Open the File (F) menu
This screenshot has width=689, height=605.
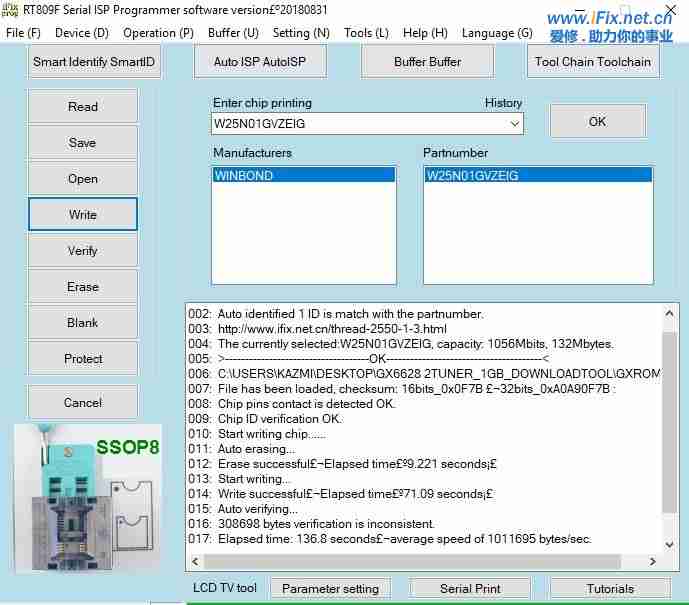[23, 33]
